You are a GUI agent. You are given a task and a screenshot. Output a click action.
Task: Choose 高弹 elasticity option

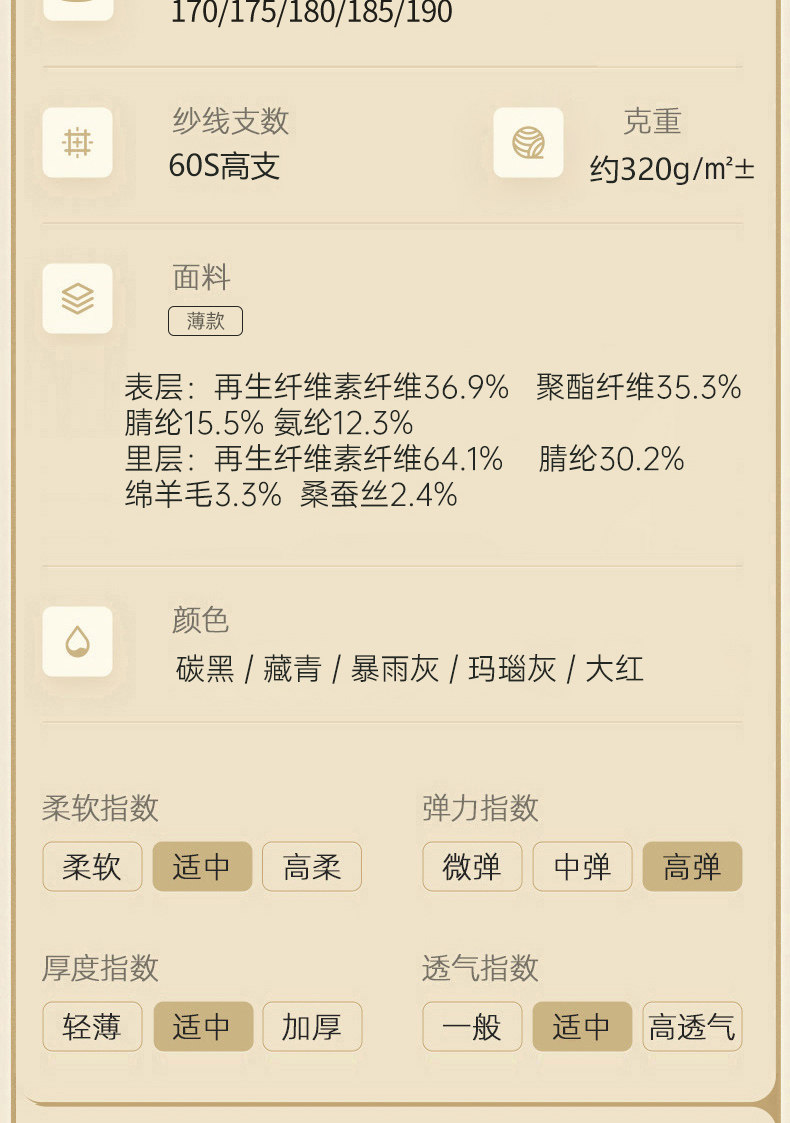click(x=692, y=867)
